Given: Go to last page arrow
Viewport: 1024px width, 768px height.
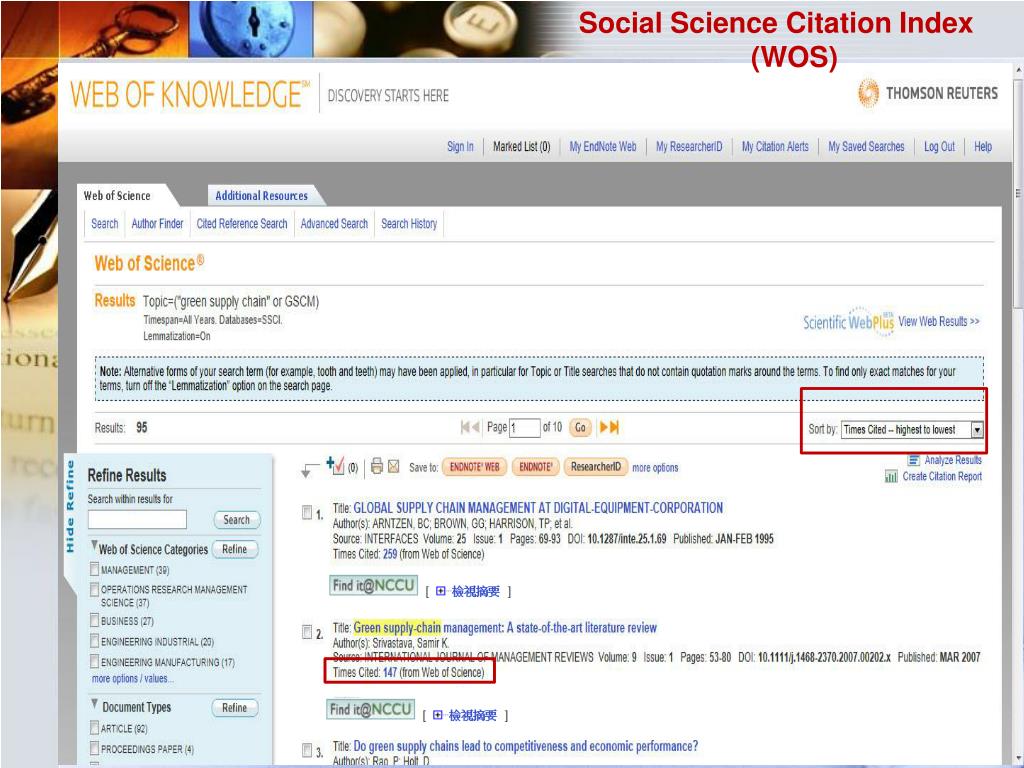Looking at the screenshot, I should pyautogui.click(x=614, y=427).
